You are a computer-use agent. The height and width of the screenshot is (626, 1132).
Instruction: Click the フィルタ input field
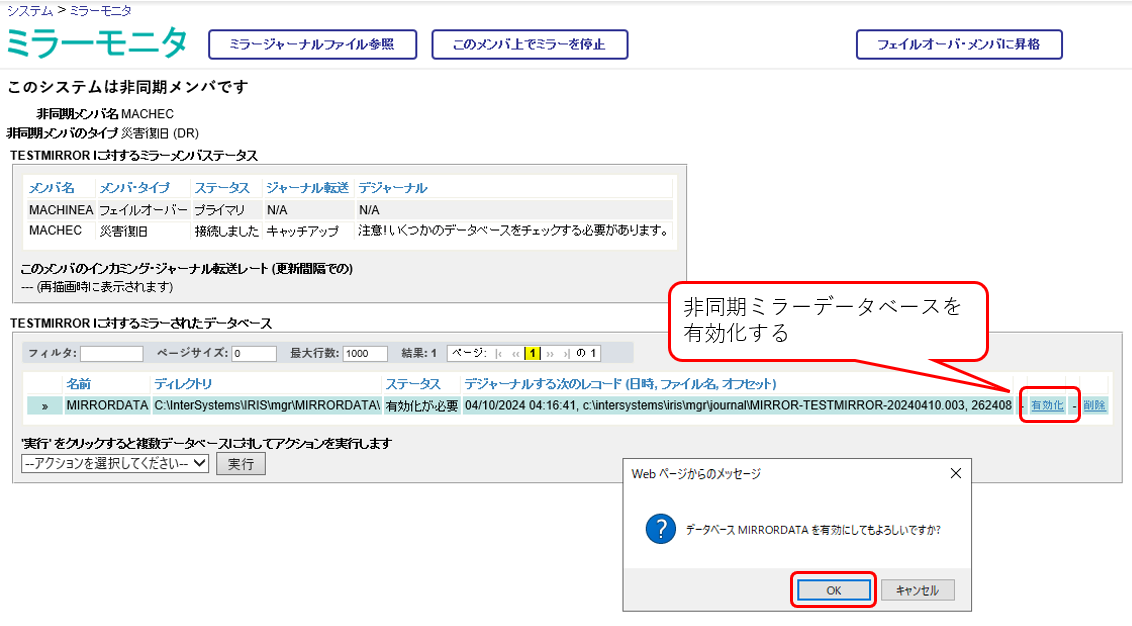(x=112, y=354)
